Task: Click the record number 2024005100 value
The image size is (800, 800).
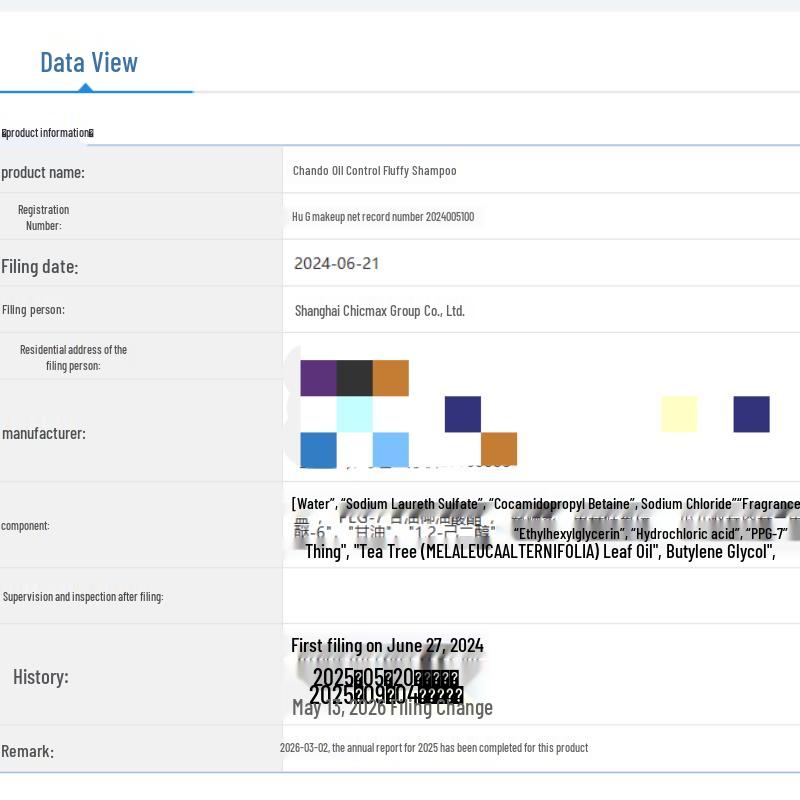Action: click(383, 217)
